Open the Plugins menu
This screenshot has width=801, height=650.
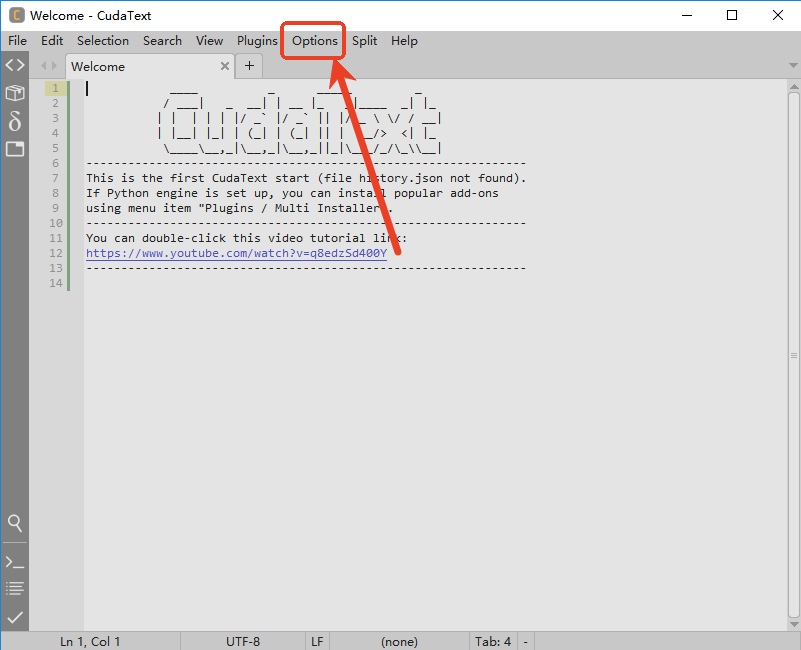pyautogui.click(x=257, y=41)
